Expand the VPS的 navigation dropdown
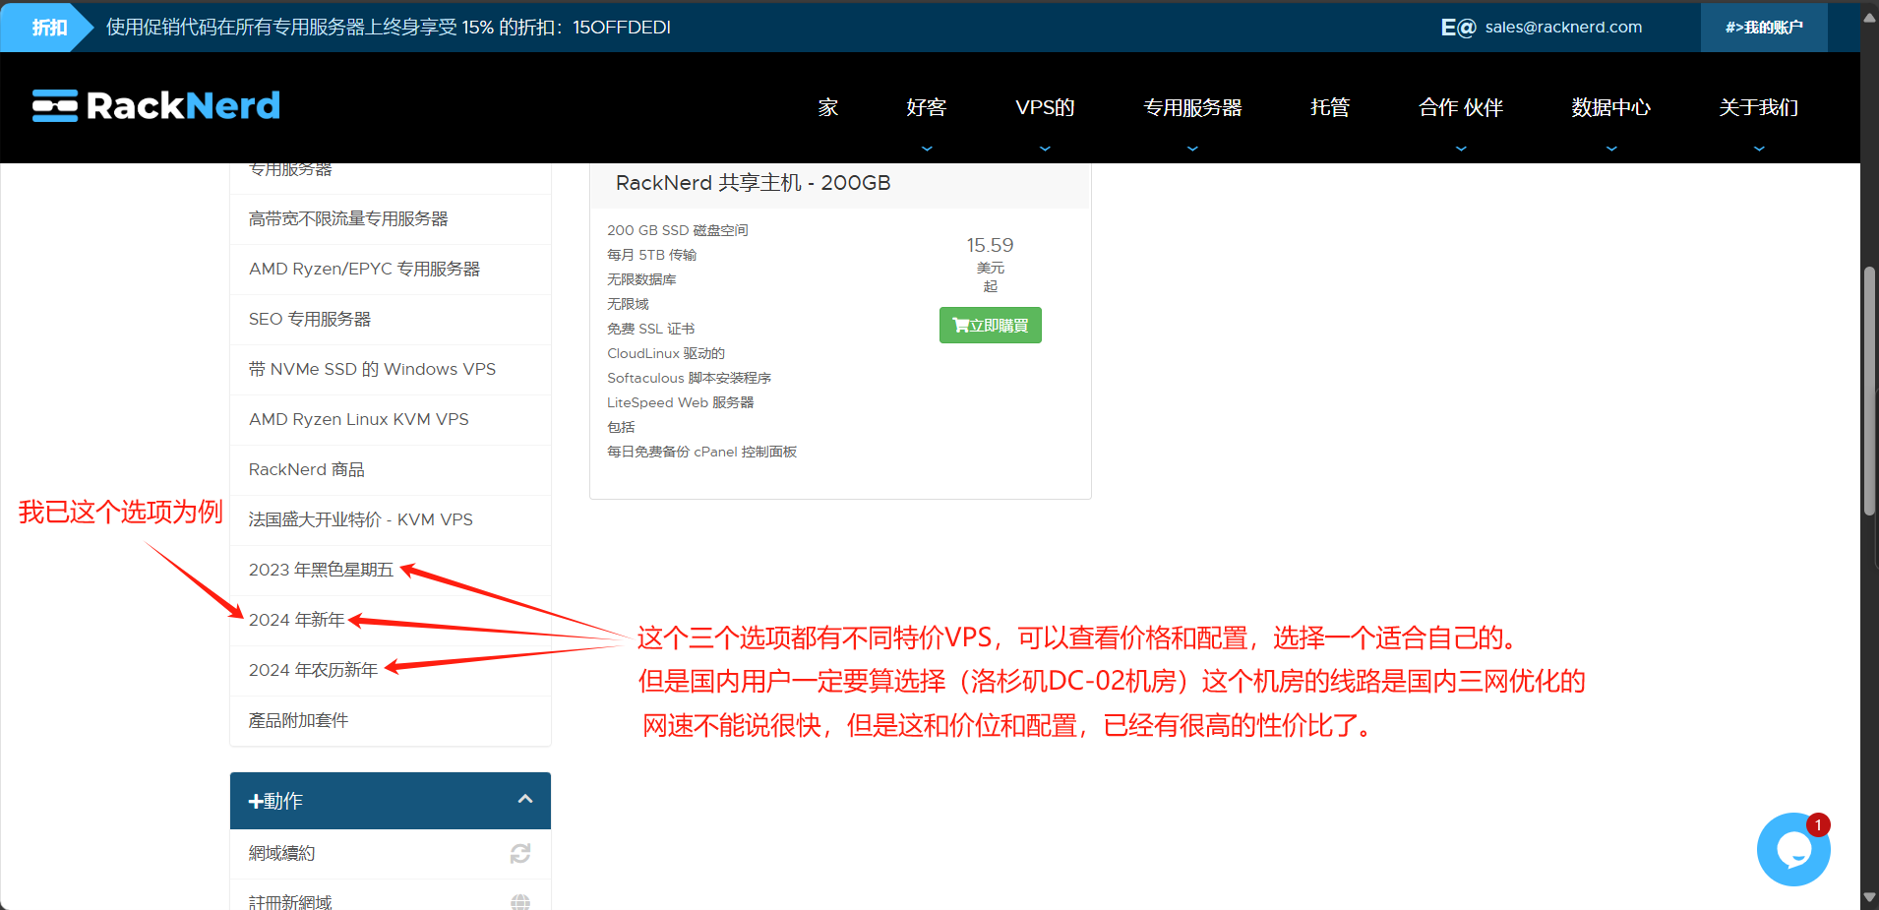The image size is (1879, 910). click(1044, 108)
